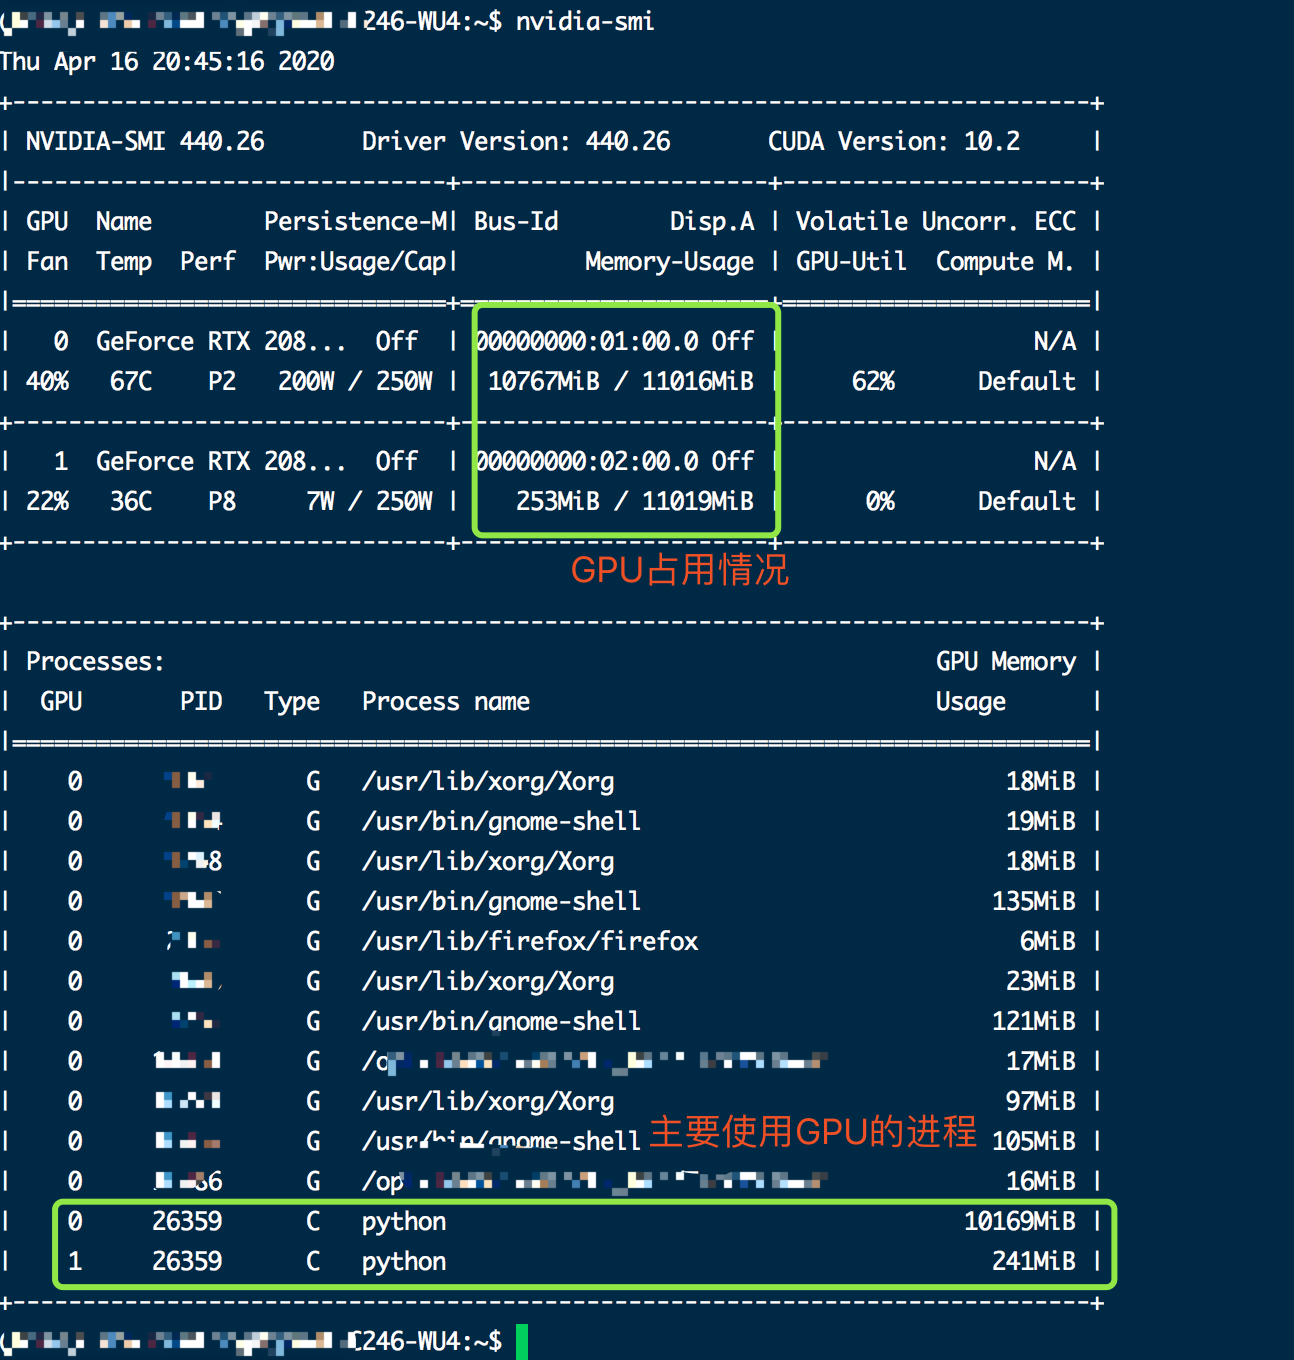Image resolution: width=1294 pixels, height=1360 pixels.
Task: Click the 'Memory-Usage' column header
Action: (670, 261)
